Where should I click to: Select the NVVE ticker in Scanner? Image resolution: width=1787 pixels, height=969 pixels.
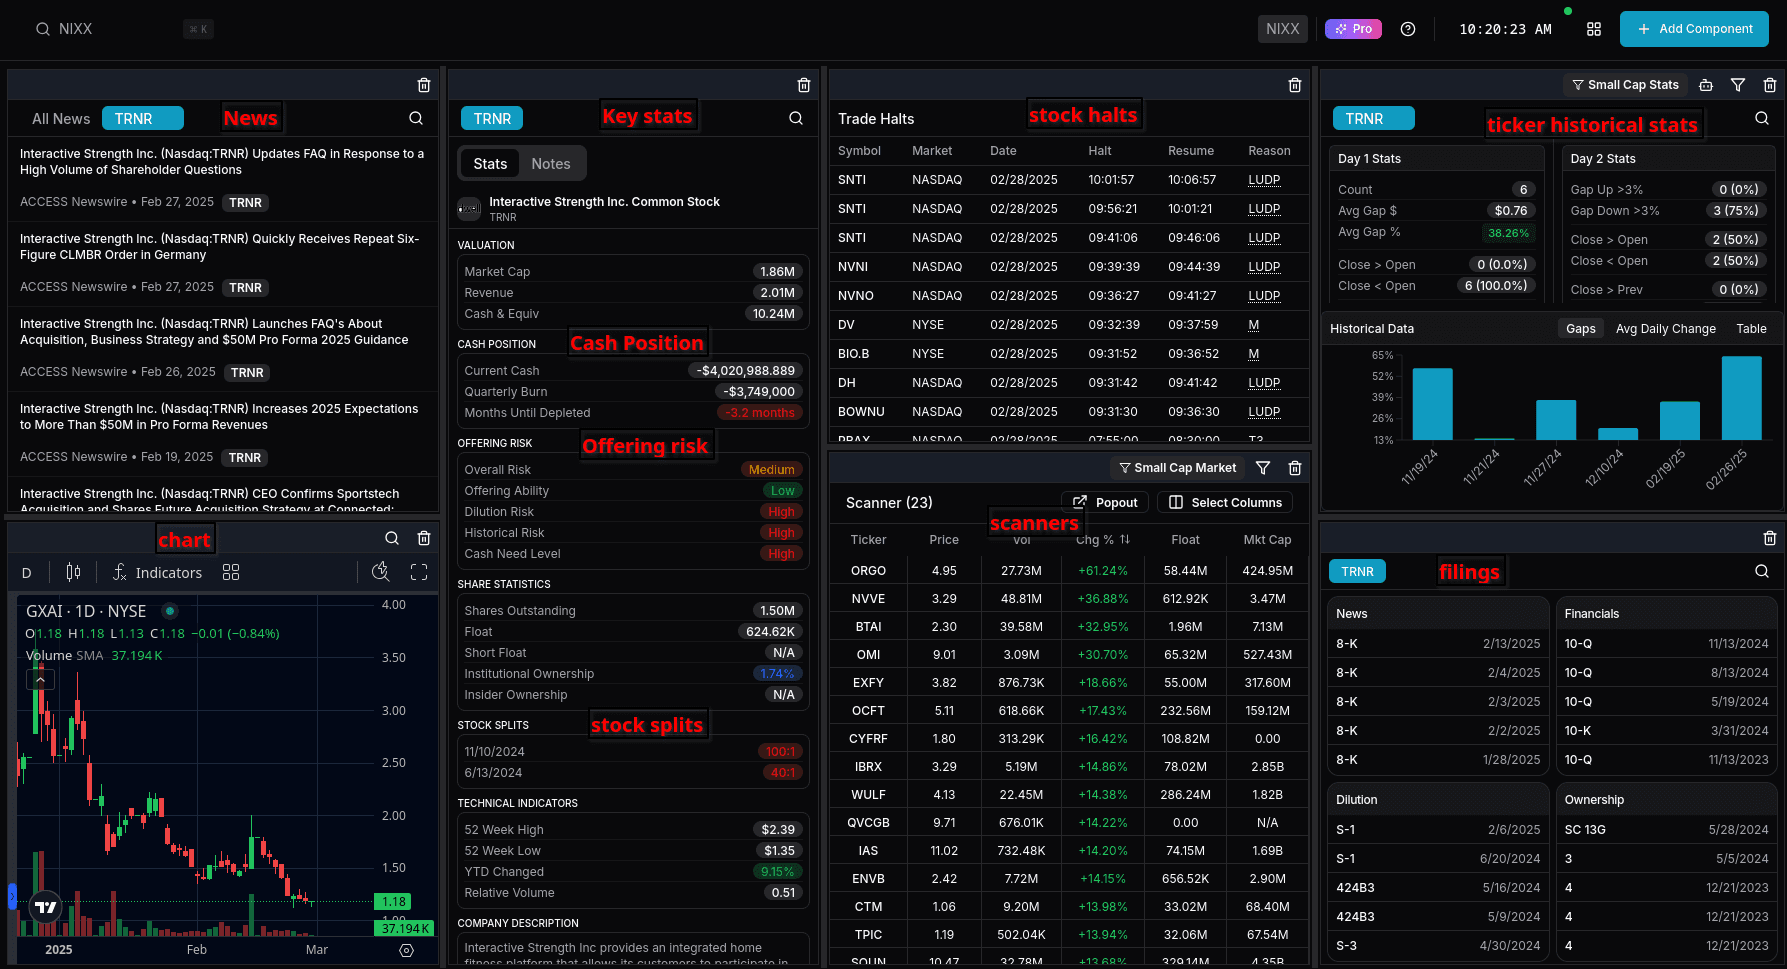[868, 599]
